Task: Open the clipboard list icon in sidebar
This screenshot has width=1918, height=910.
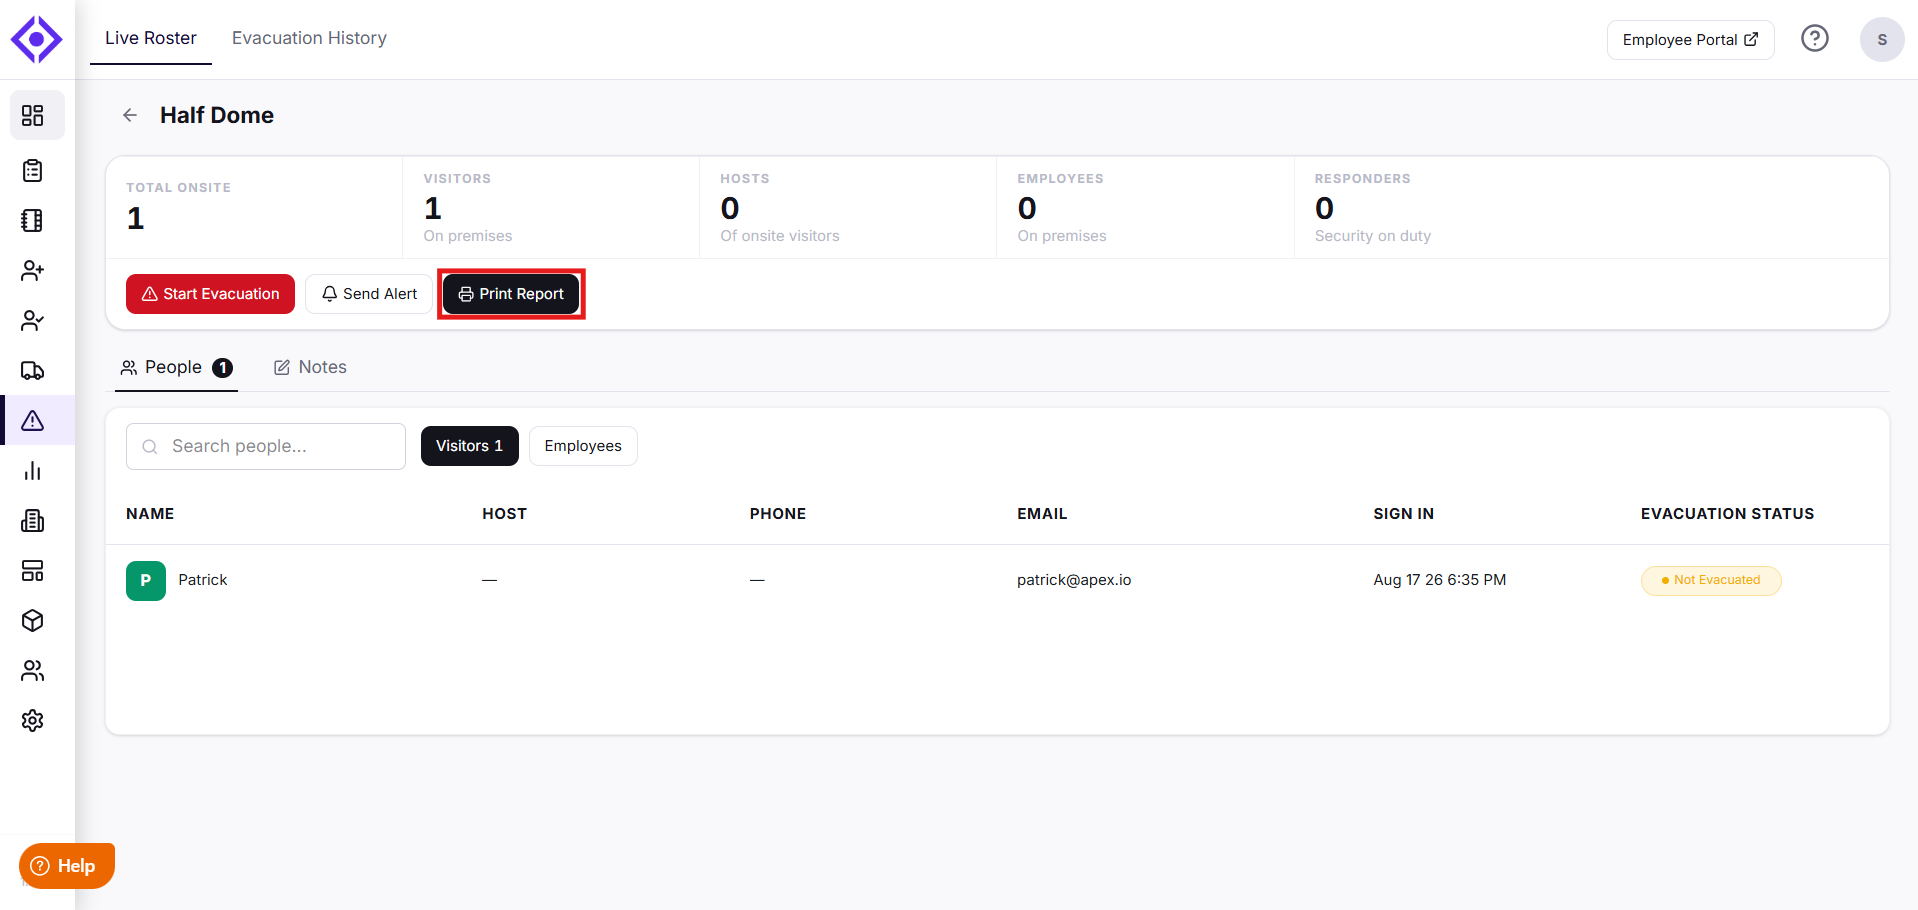Action: [x=33, y=171]
